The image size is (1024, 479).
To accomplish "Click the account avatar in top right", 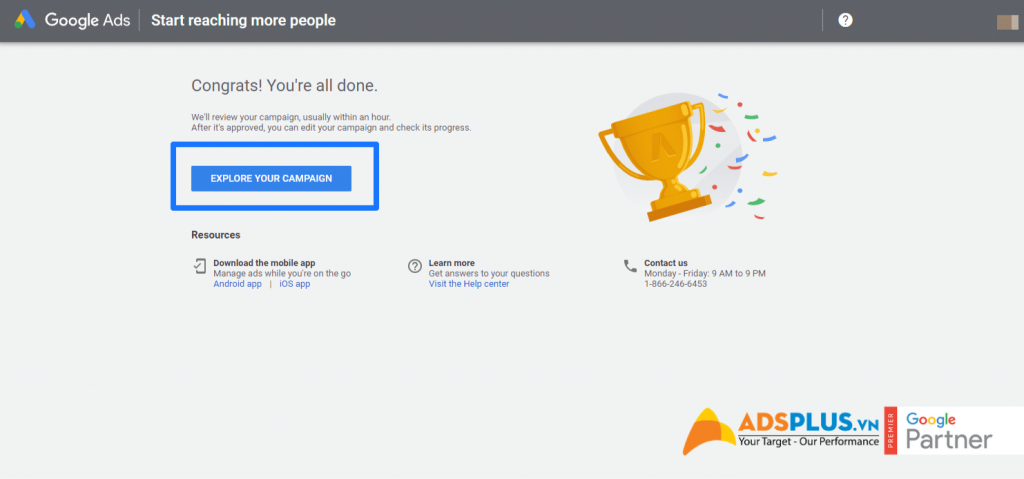I will [x=1007, y=22].
